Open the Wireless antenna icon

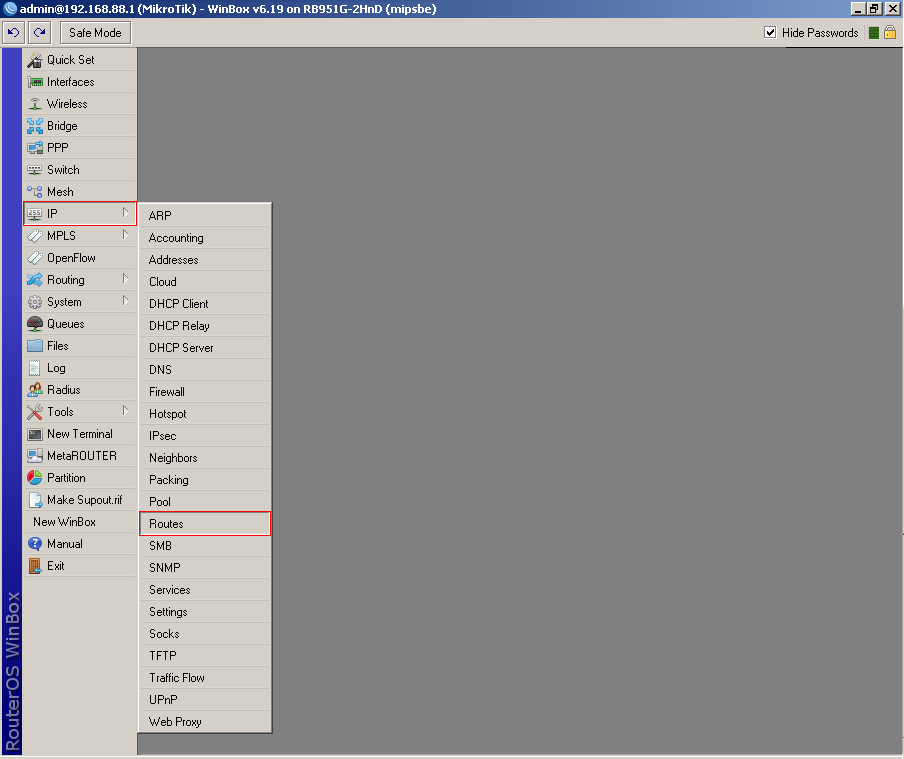click(35, 104)
